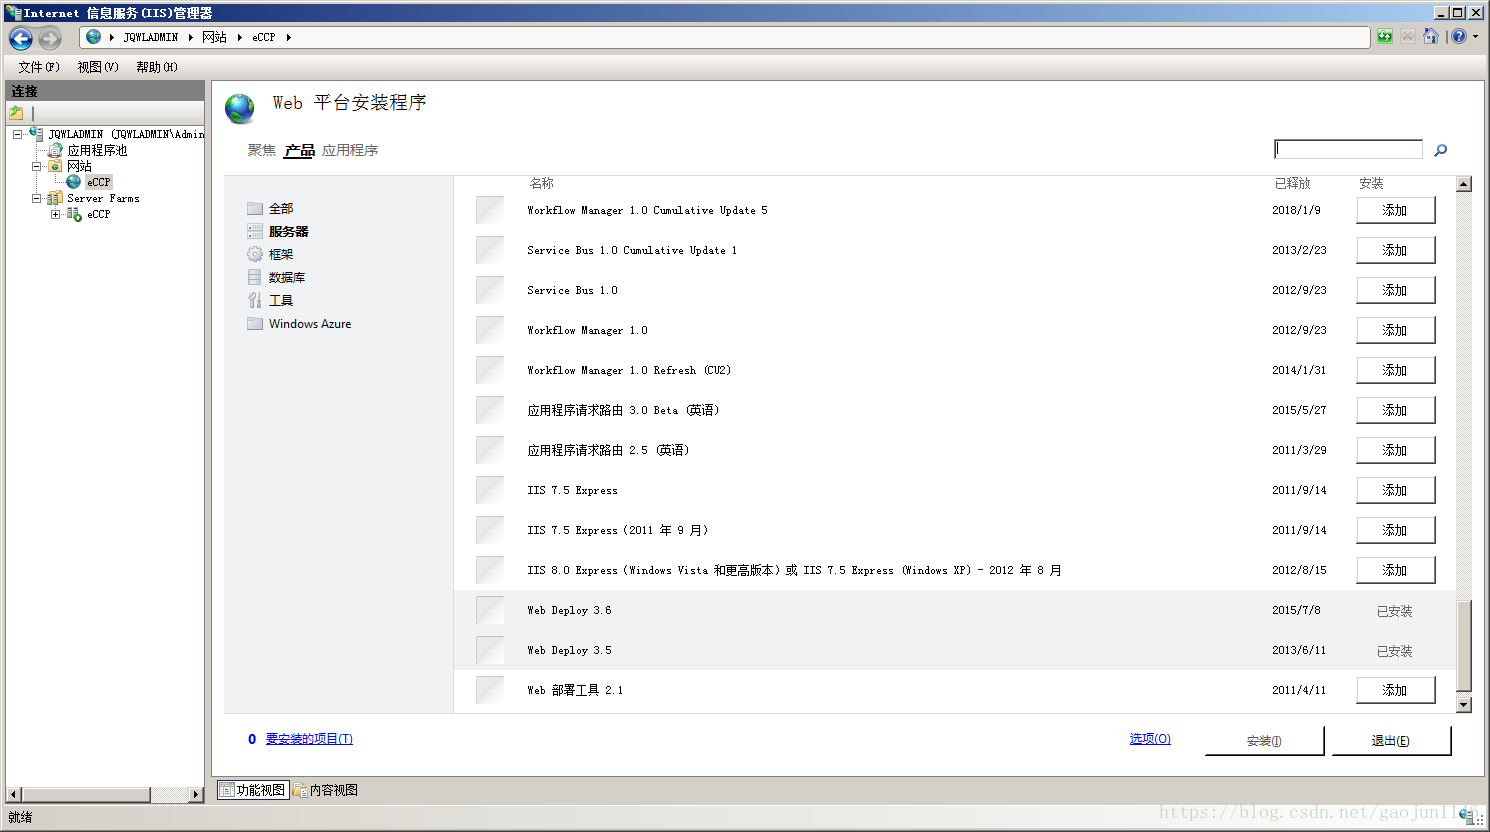This screenshot has height=832, width=1490.
Task: Click the product search input field
Action: [1348, 149]
